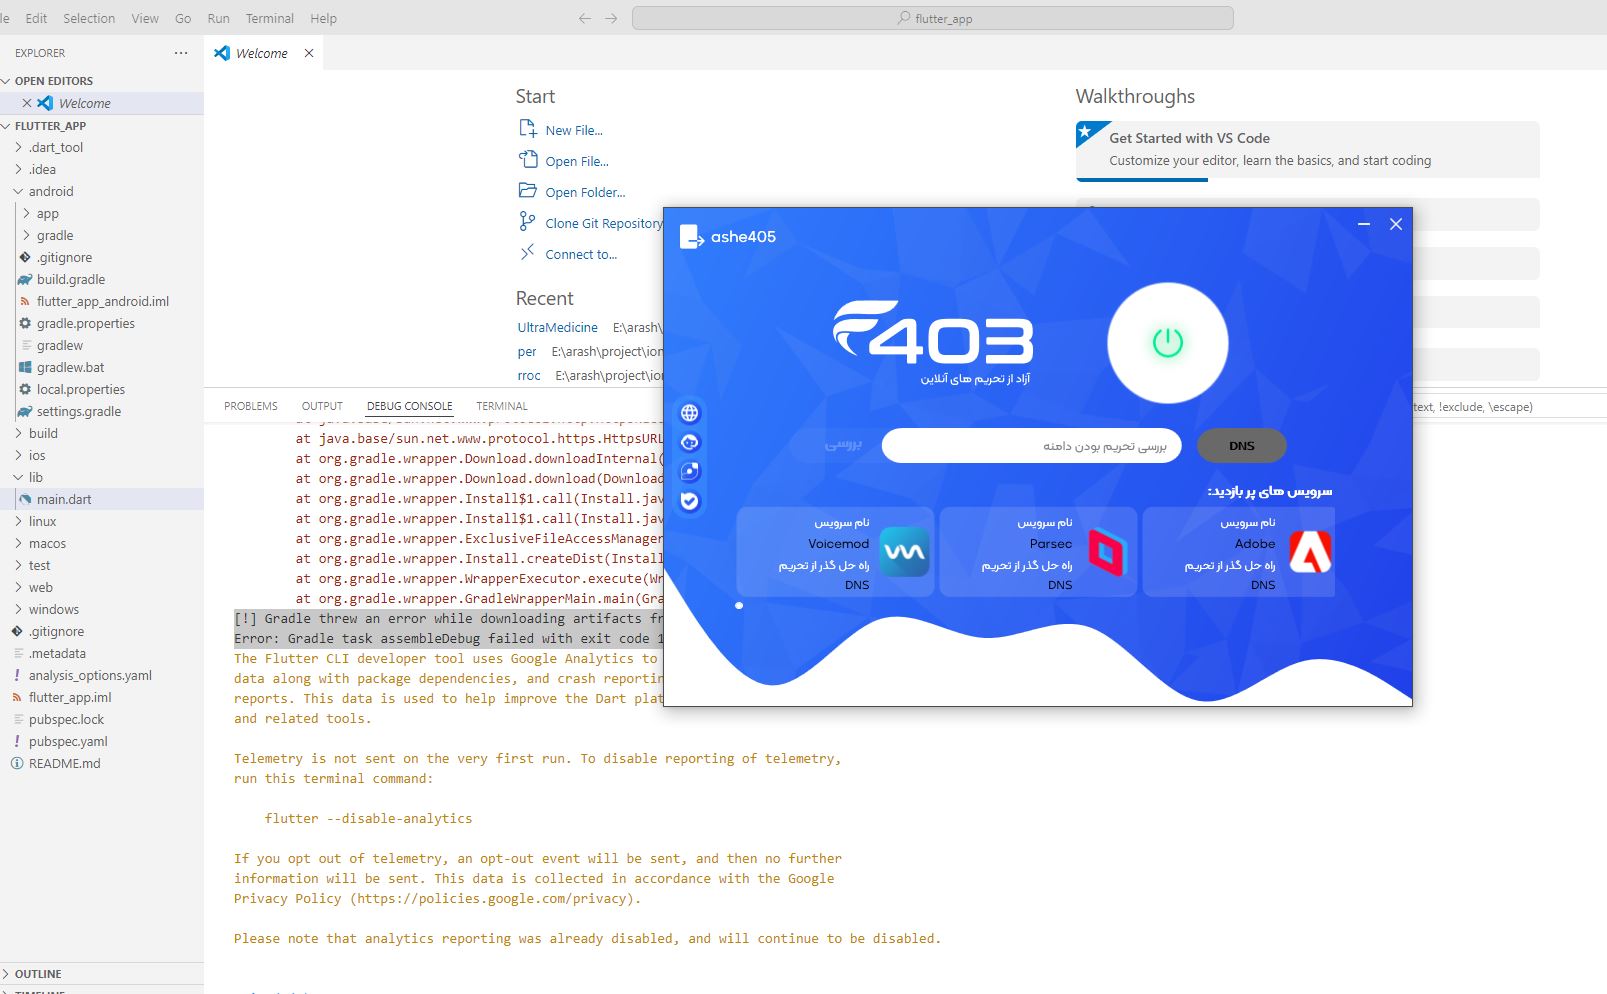Image resolution: width=1607 pixels, height=994 pixels.
Task: Click the ashe405 account logout icon
Action: coord(691,237)
